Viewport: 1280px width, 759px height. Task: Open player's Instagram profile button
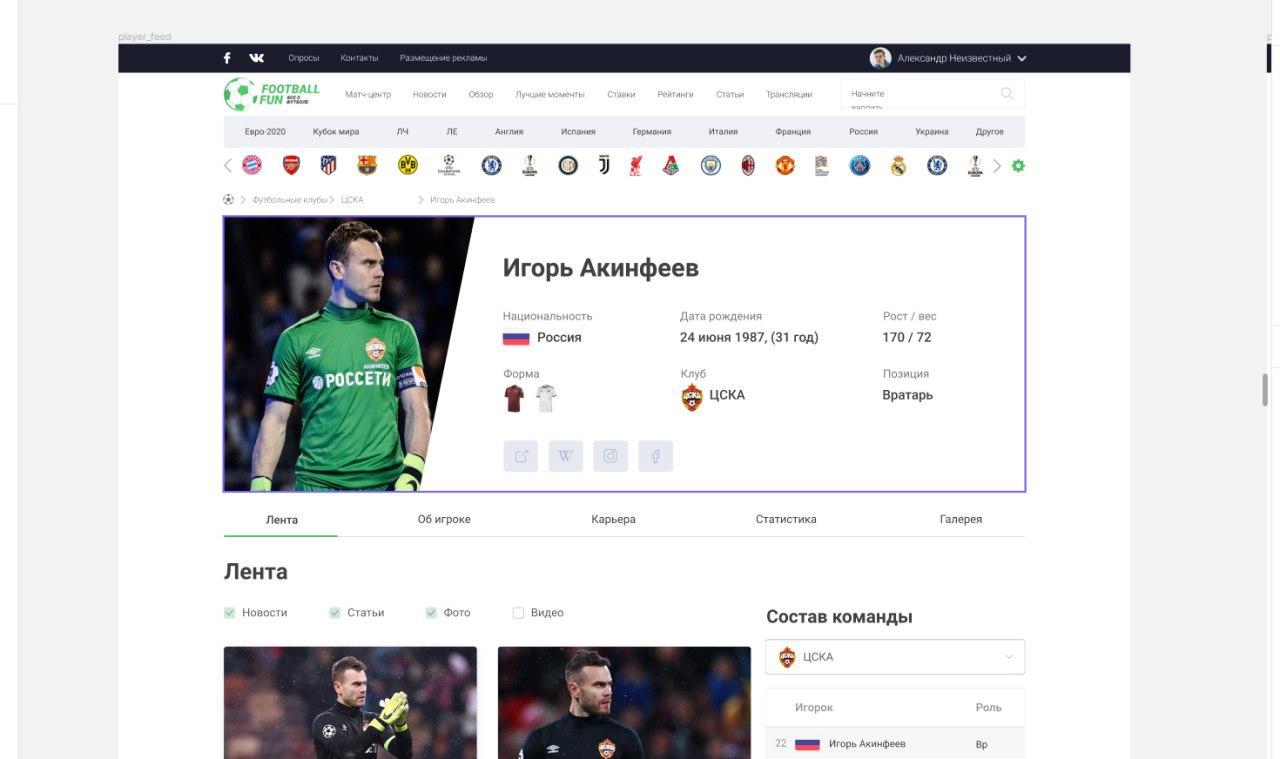coord(610,456)
